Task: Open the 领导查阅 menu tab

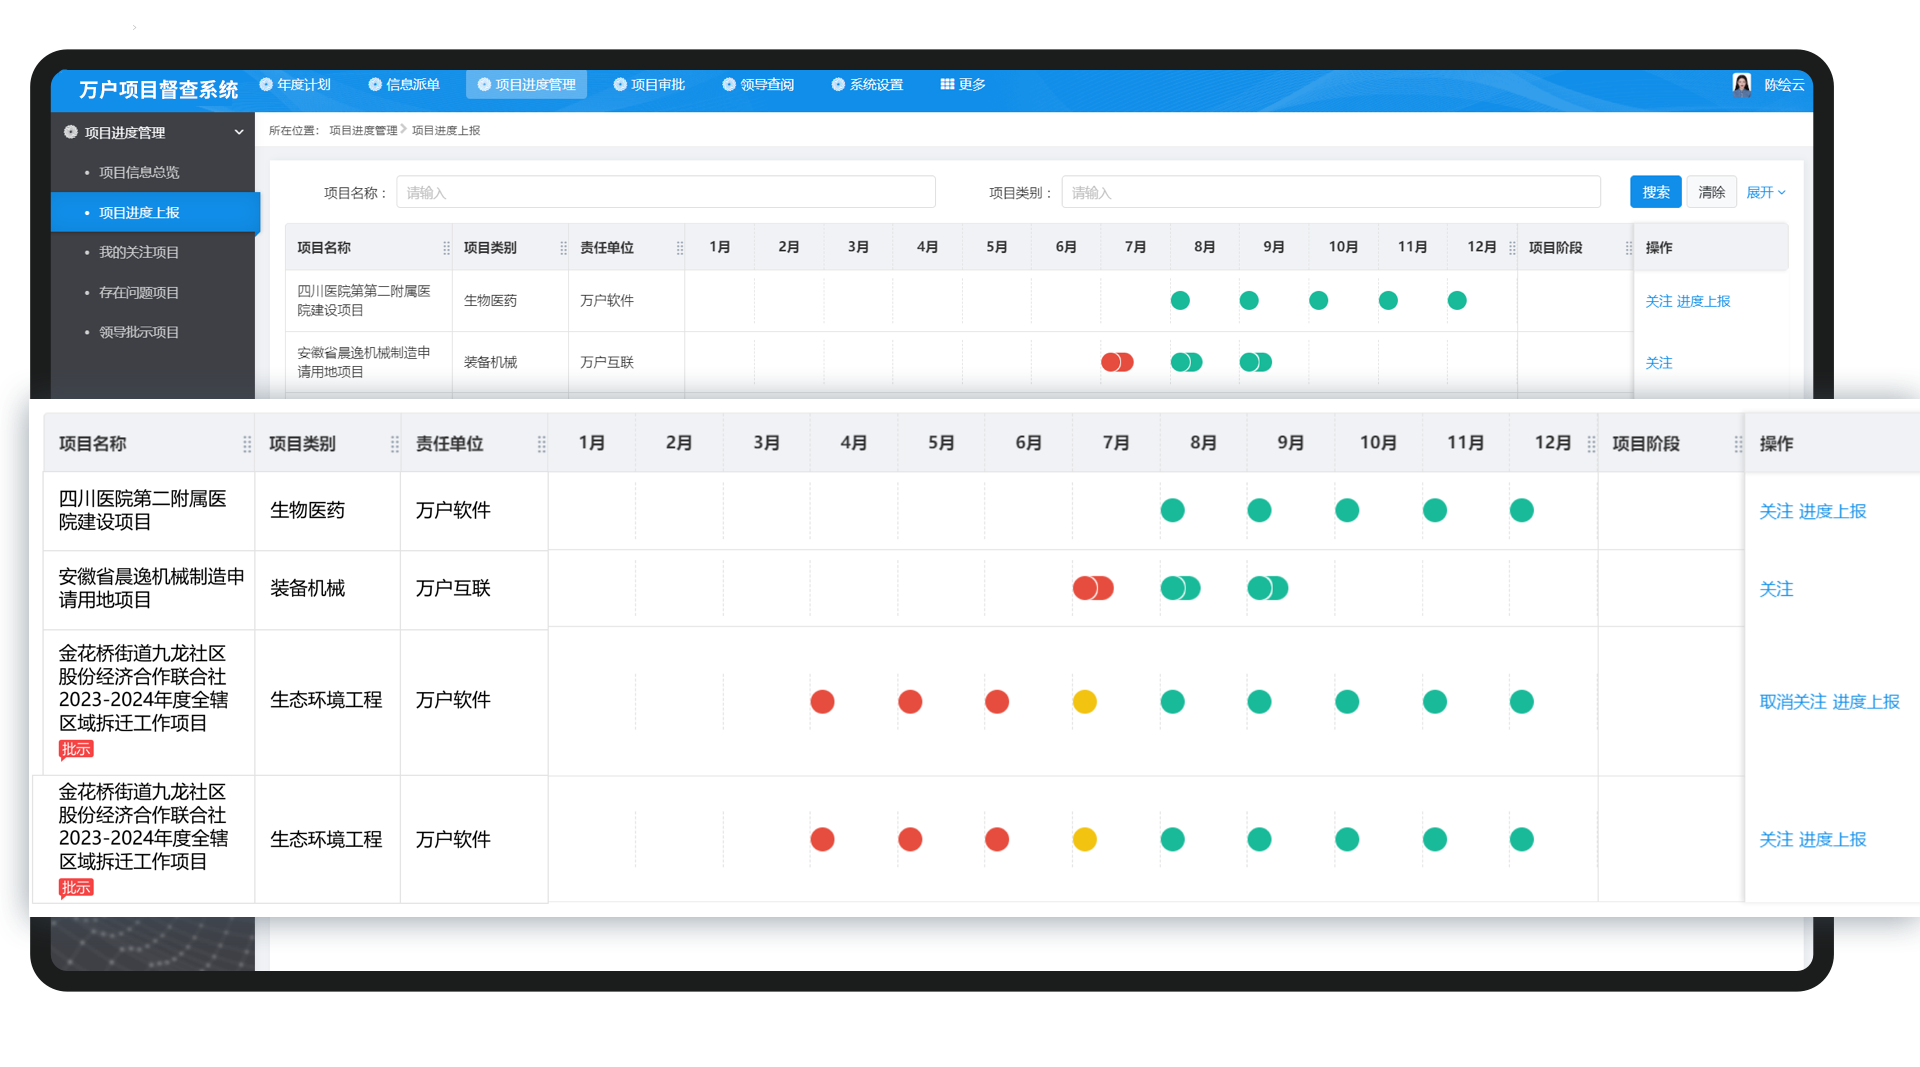Action: 758,85
